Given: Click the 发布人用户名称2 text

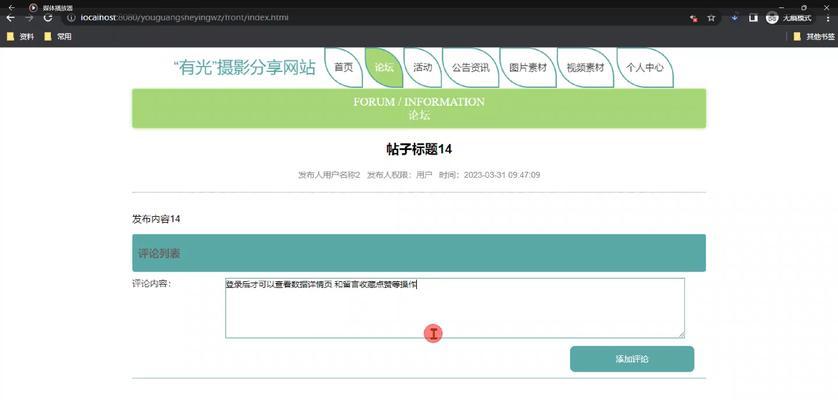Looking at the screenshot, I should pos(329,175).
